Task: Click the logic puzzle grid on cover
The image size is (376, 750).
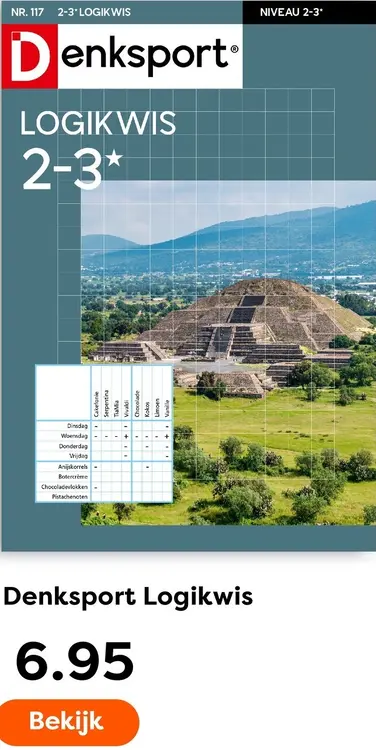Action: click(104, 433)
